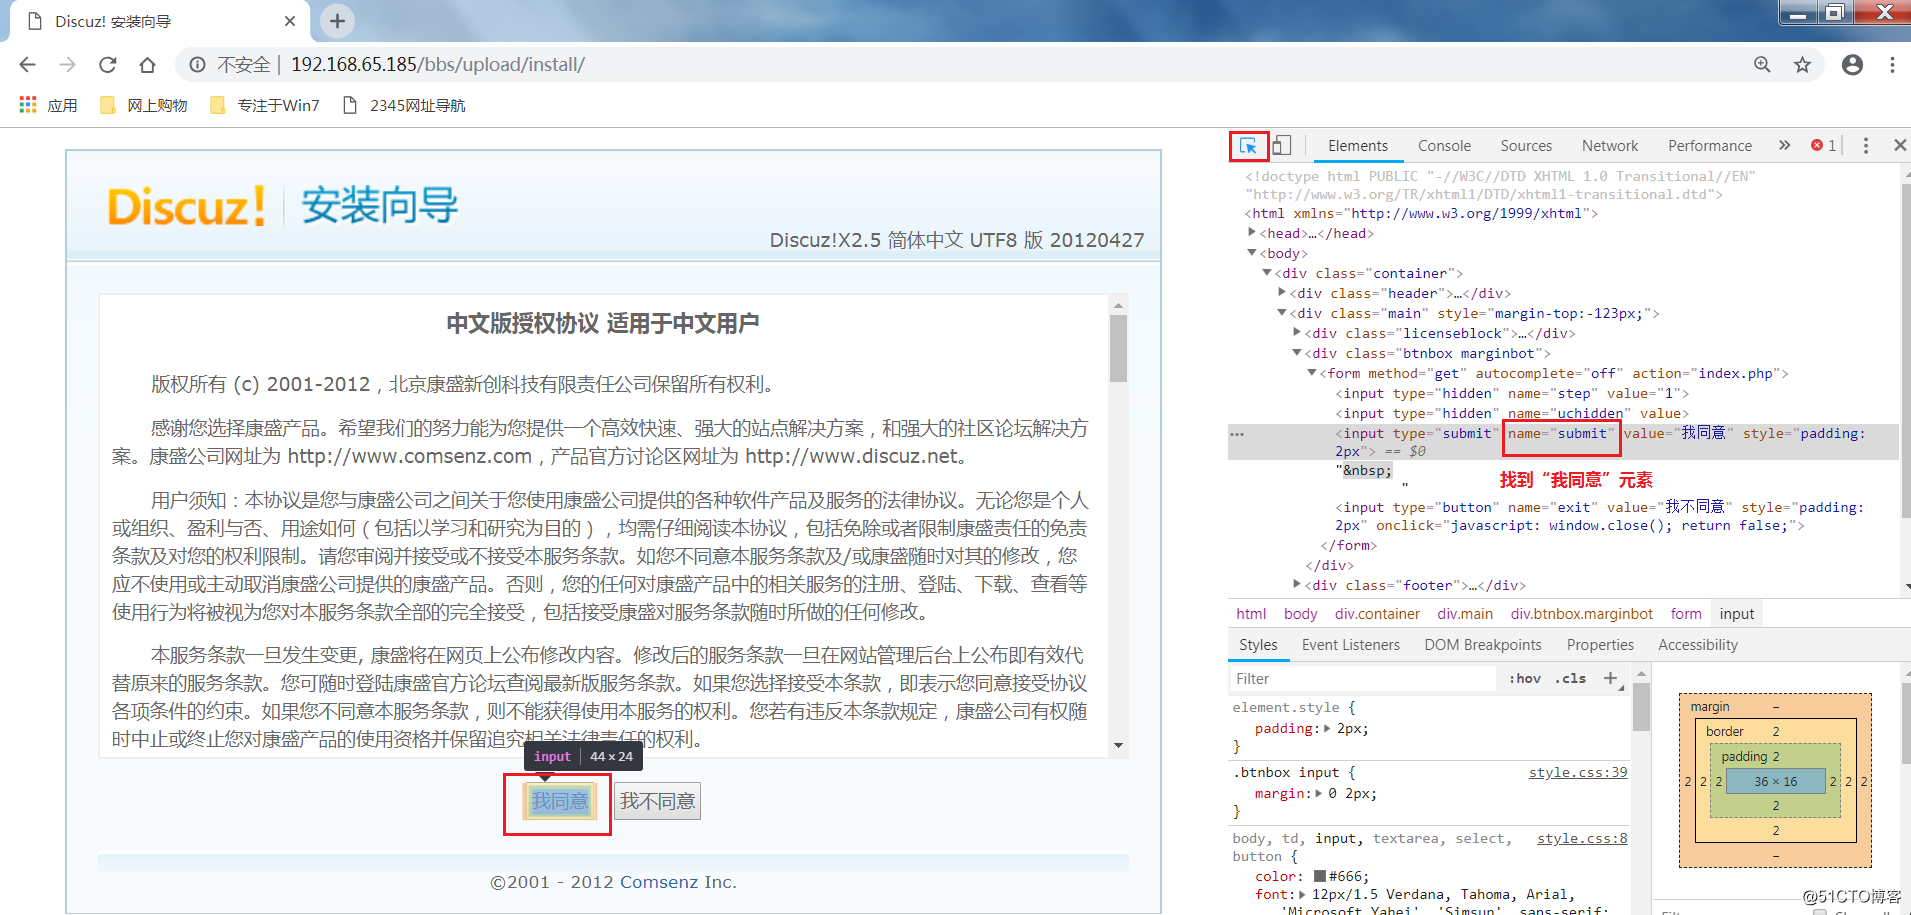The width and height of the screenshot is (1911, 915).
Task: Select the input type submit element row
Action: (1563, 442)
